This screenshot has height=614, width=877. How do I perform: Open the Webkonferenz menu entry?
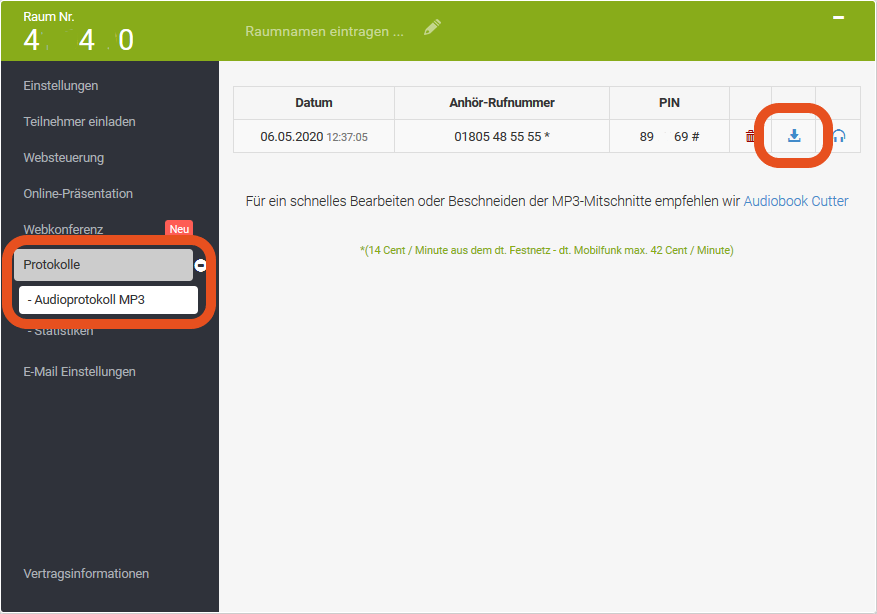coord(63,230)
